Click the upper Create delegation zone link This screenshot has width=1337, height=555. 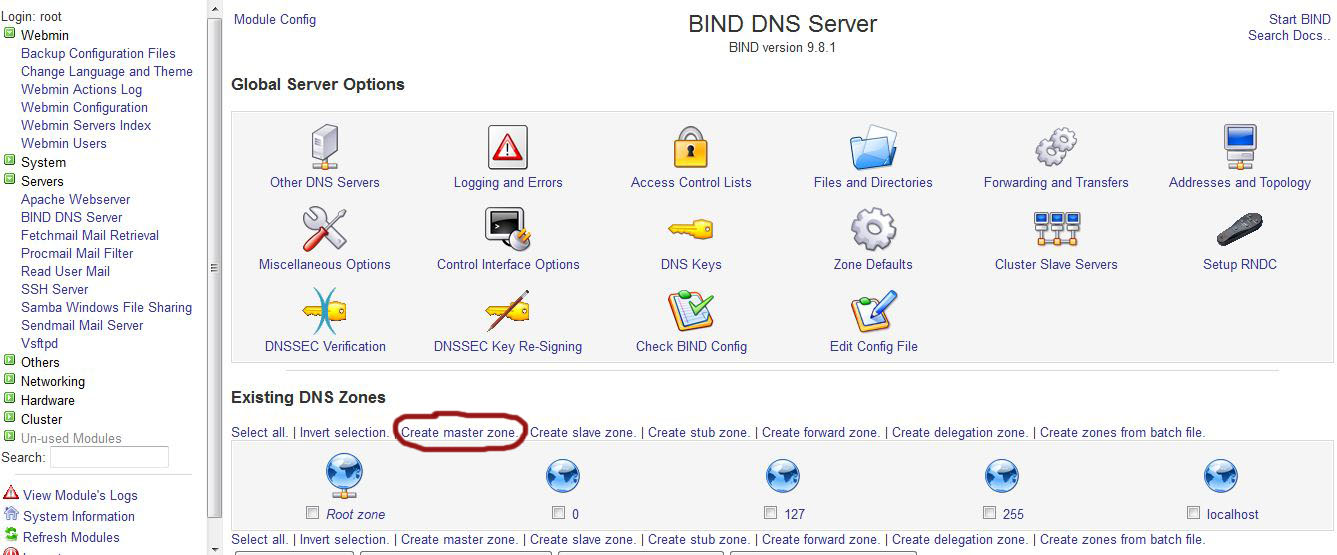tap(960, 432)
